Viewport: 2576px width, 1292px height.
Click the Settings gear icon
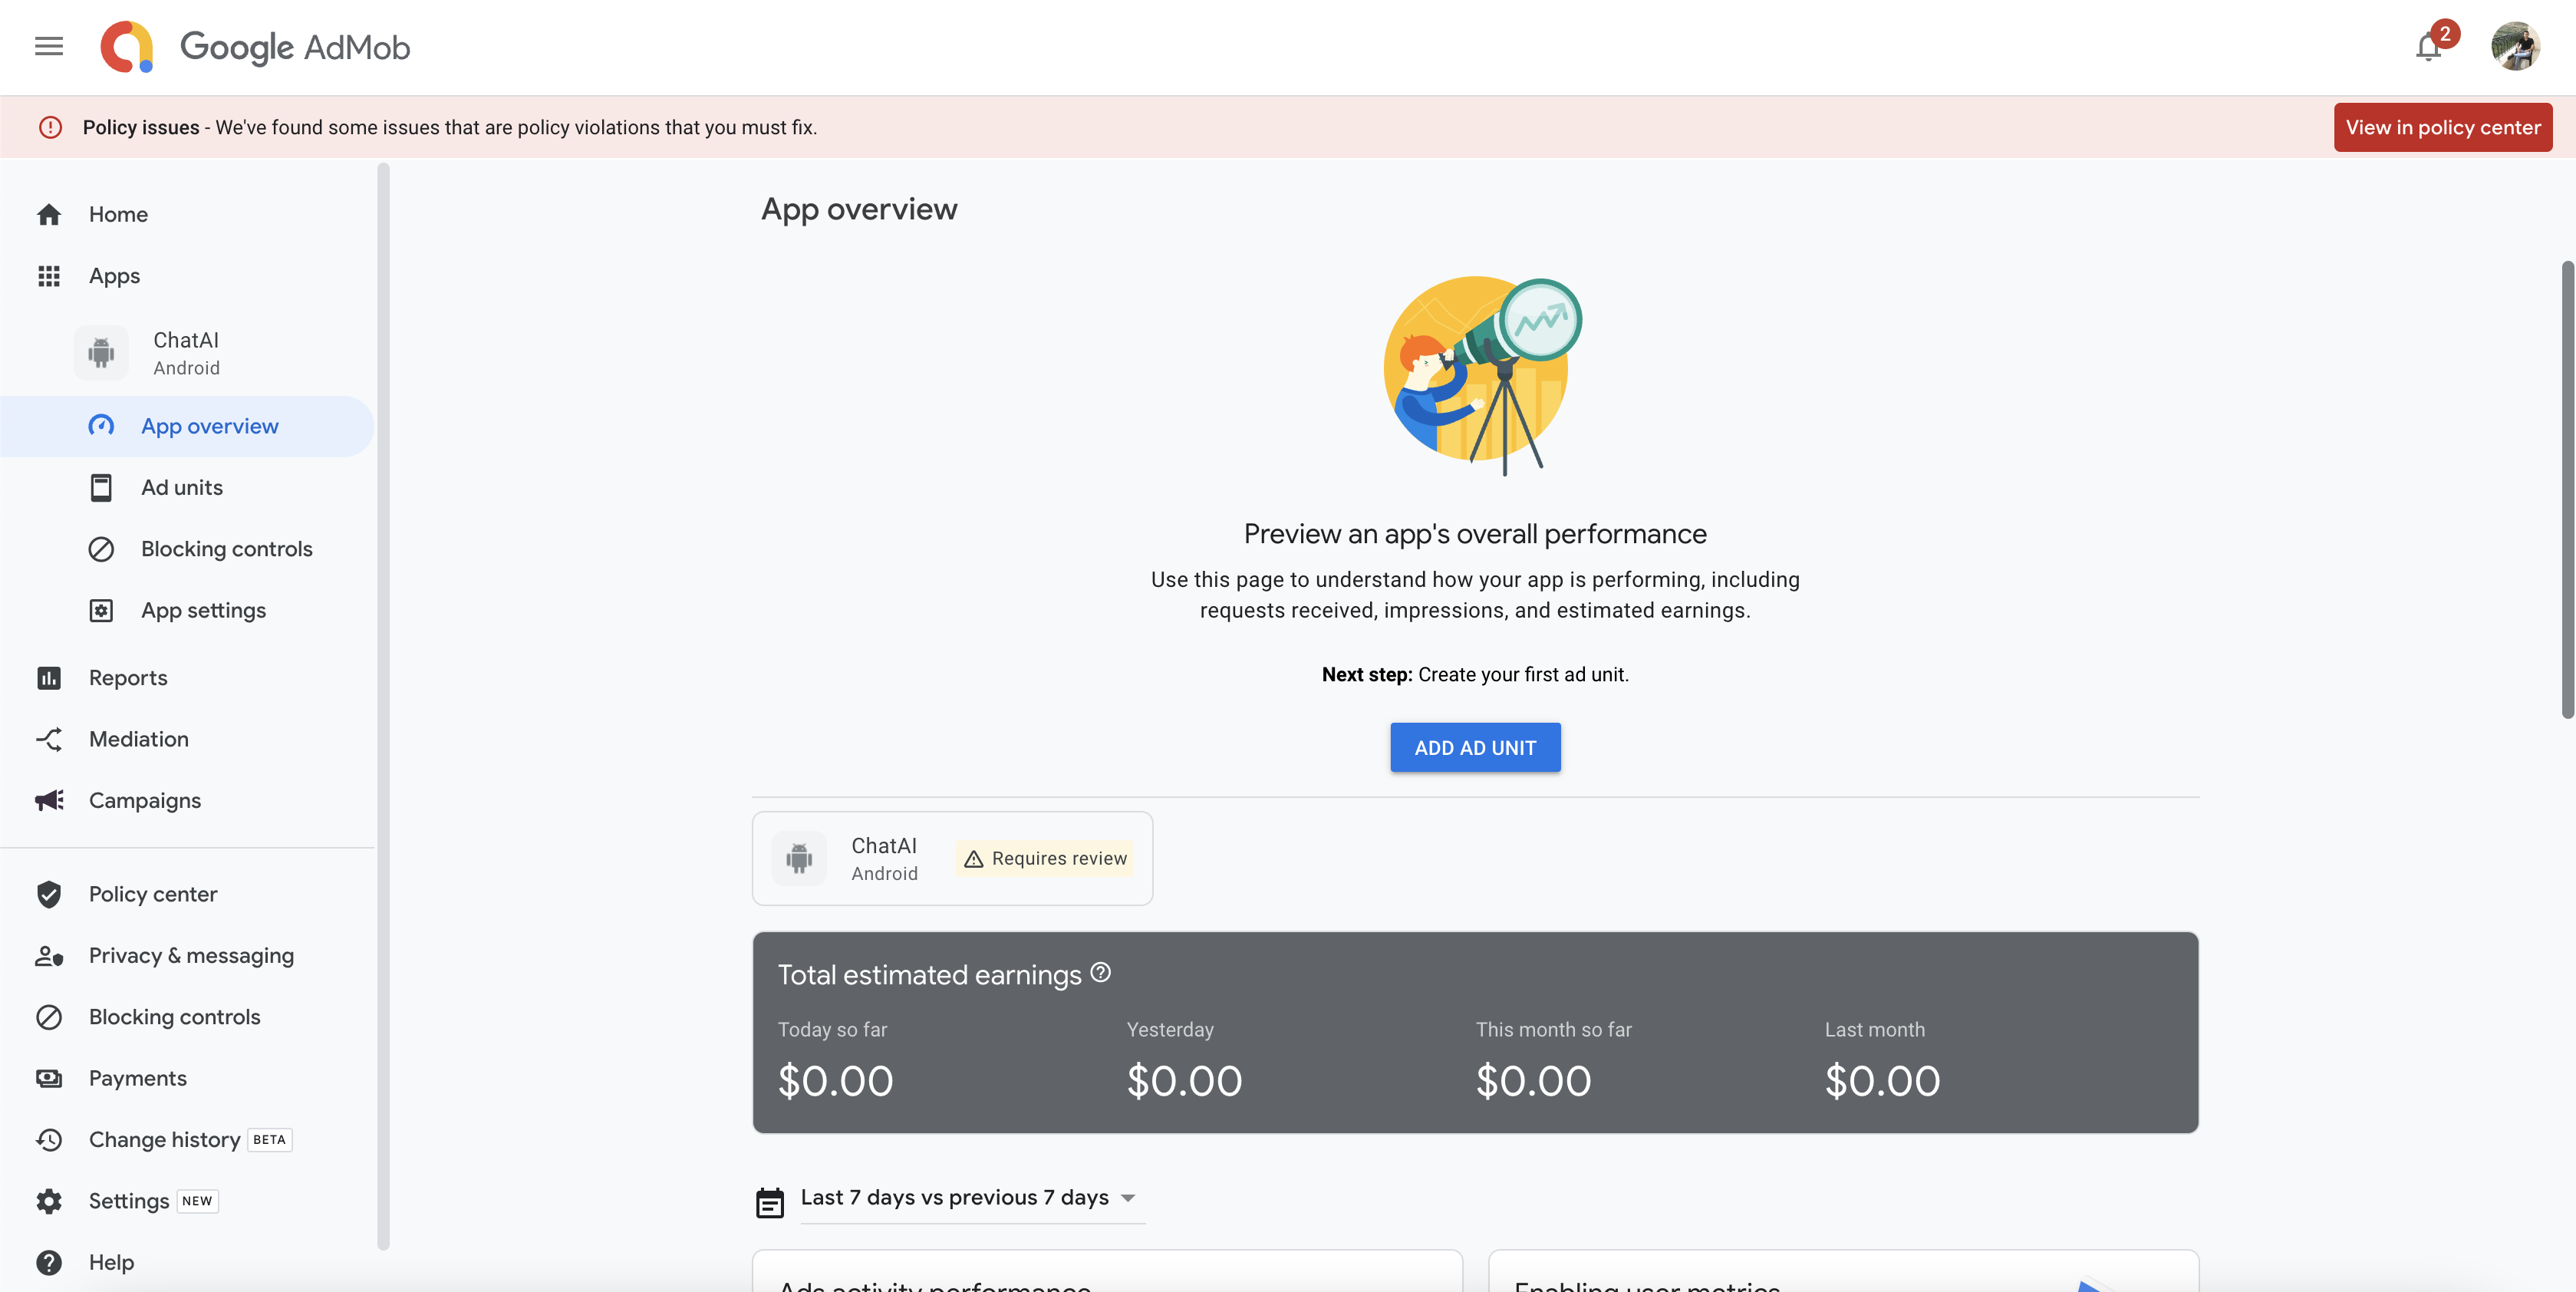(x=49, y=1201)
